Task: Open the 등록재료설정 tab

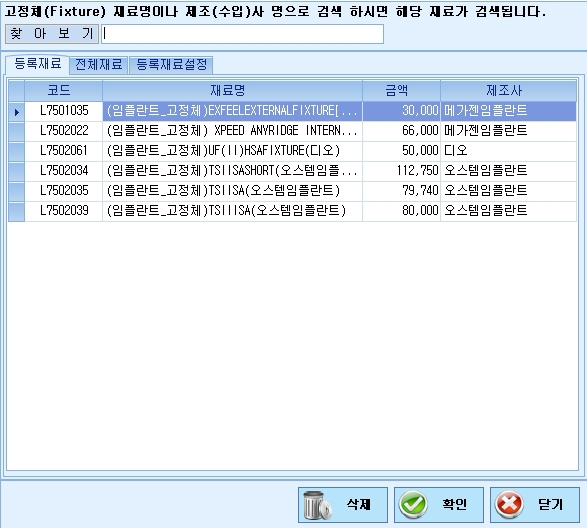Action: (x=171, y=65)
